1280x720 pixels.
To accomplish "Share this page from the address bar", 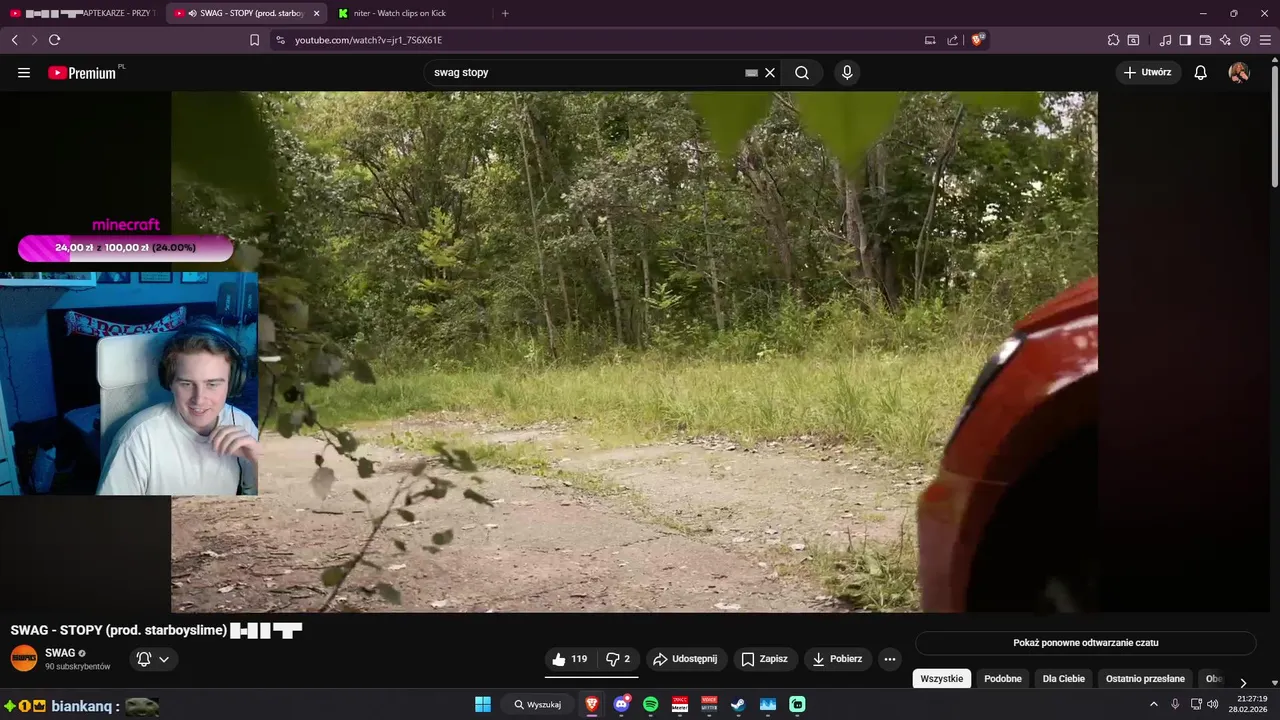I will (952, 40).
